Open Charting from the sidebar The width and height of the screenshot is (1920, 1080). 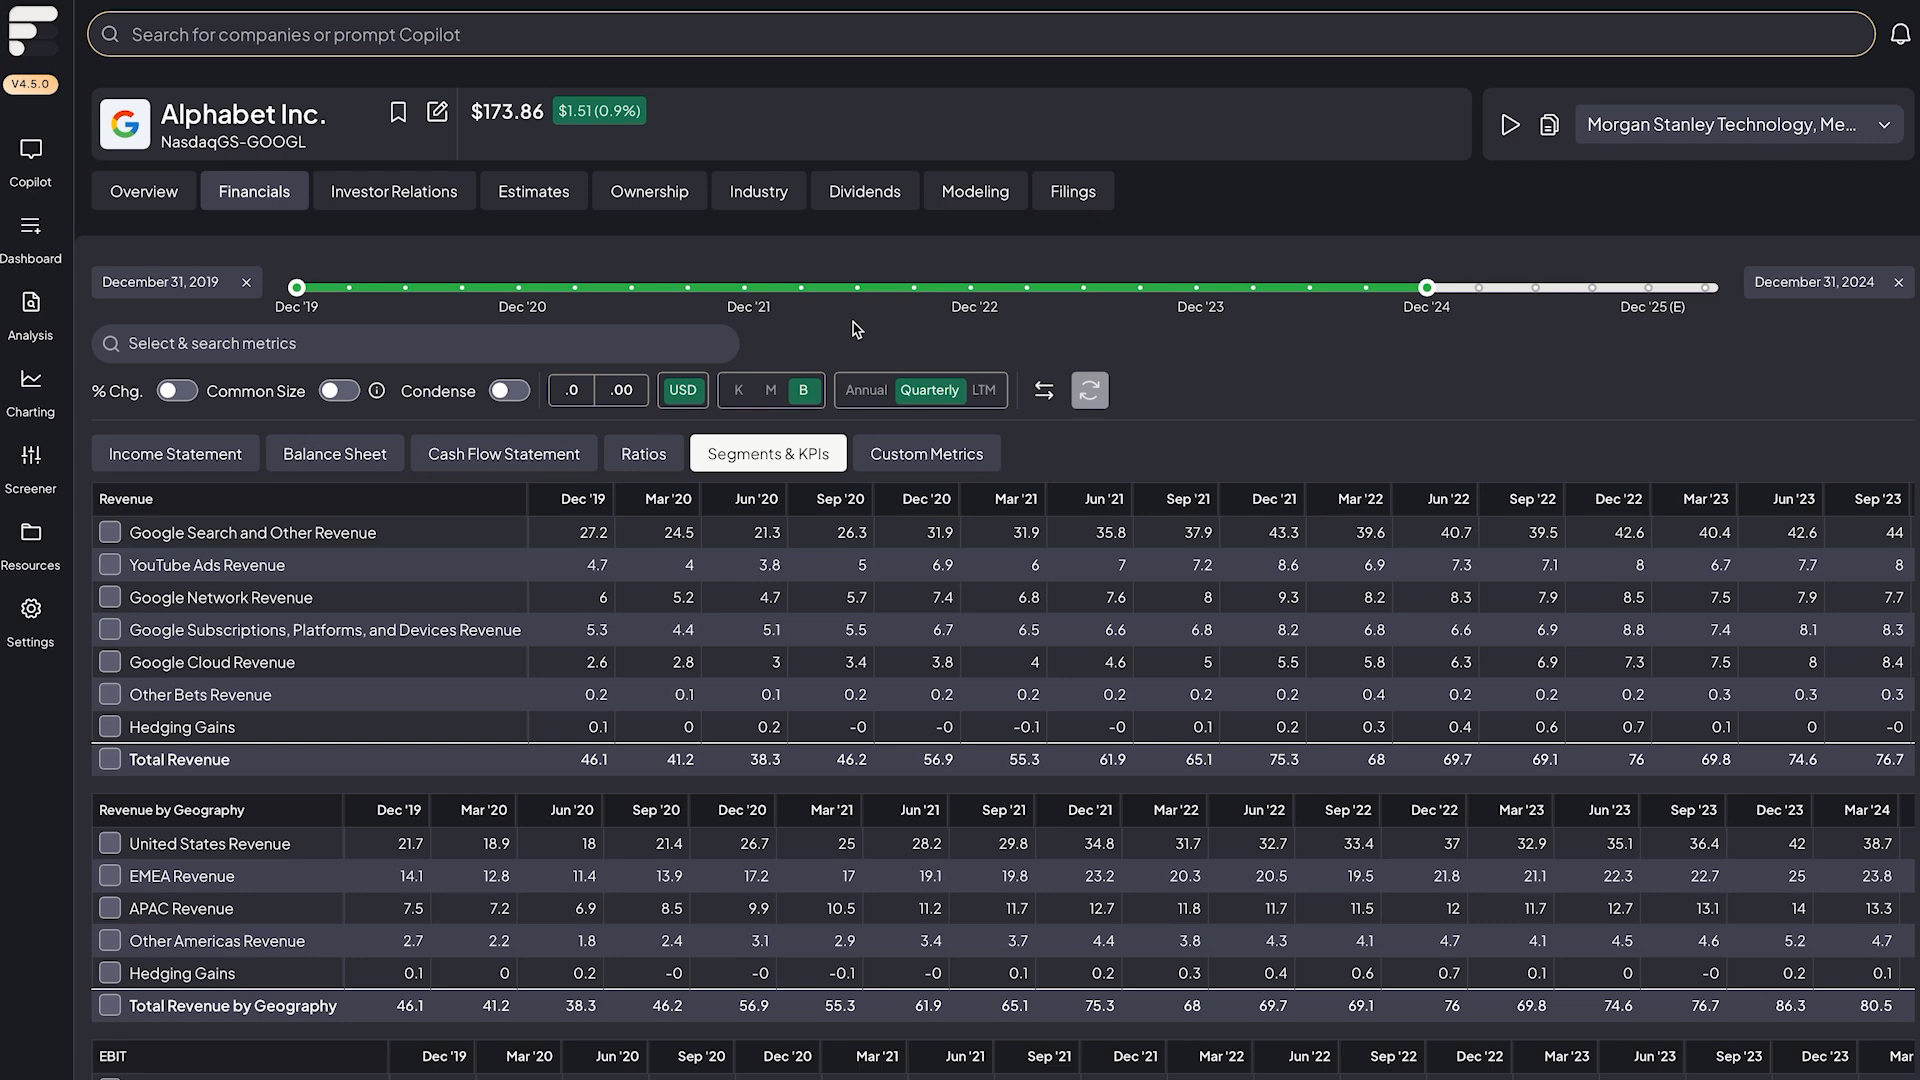(30, 392)
